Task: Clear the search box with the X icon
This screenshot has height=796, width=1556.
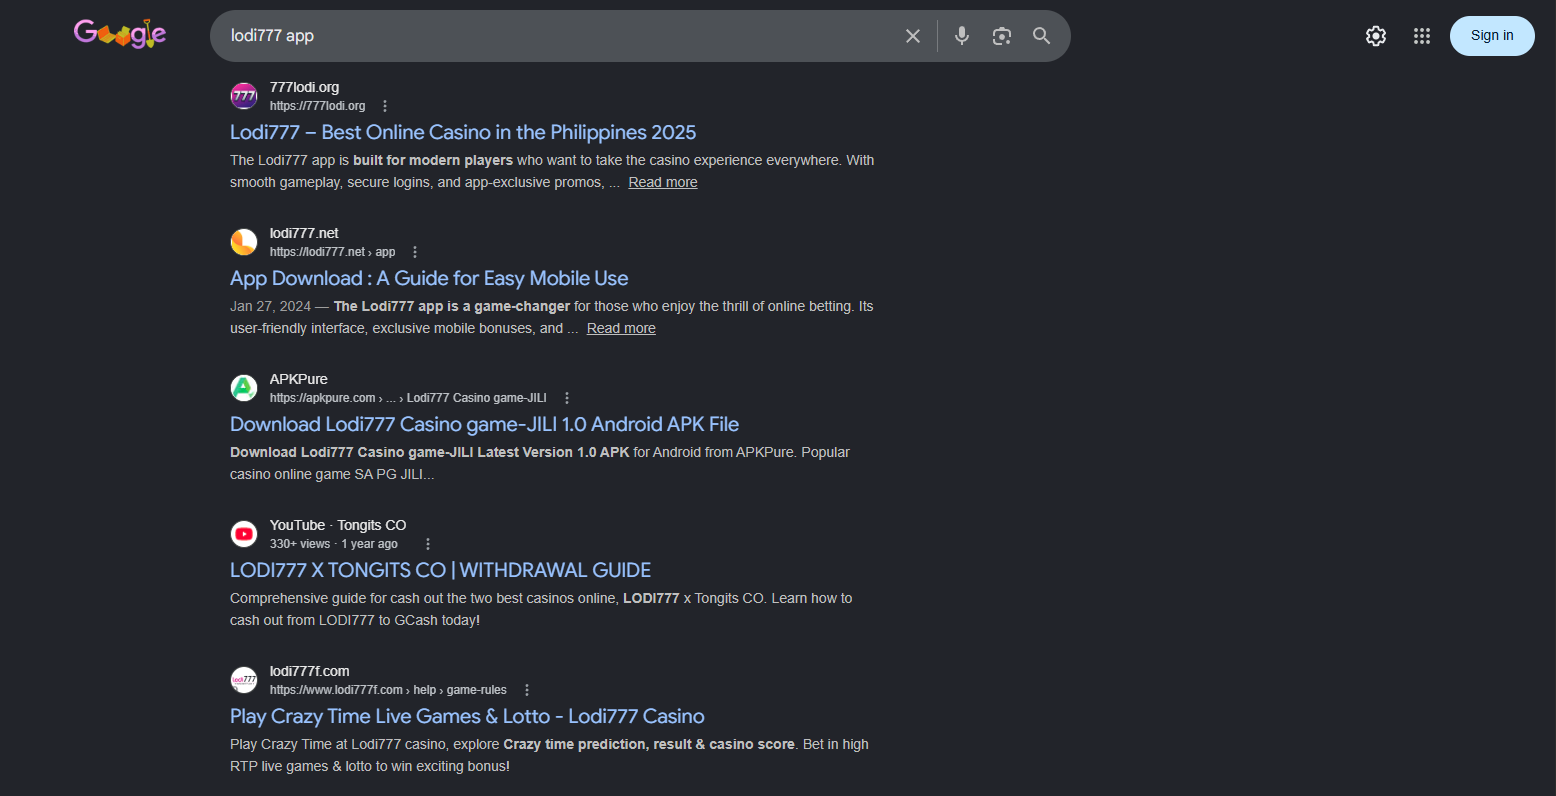Action: click(x=913, y=36)
